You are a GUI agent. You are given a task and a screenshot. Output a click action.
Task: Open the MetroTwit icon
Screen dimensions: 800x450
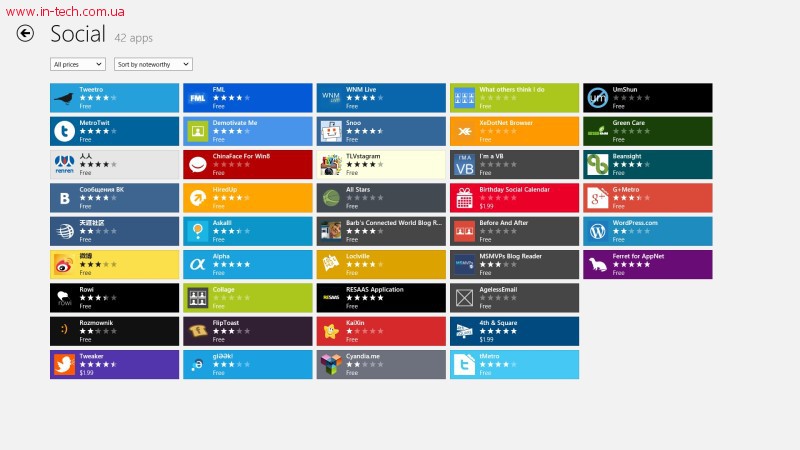[x=64, y=131]
